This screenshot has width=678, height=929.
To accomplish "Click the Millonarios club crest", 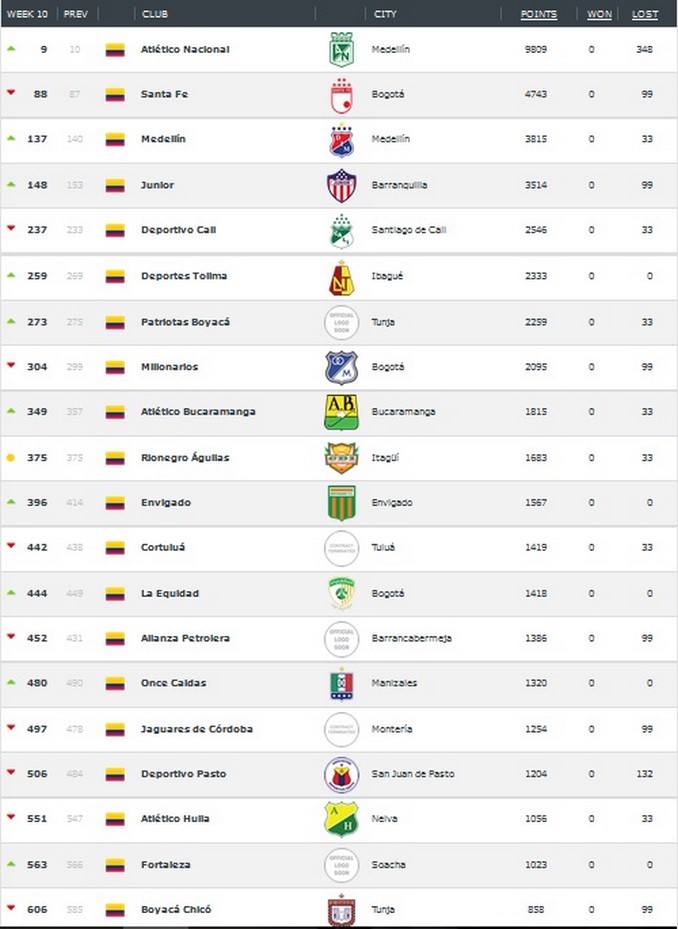I will 342,367.
